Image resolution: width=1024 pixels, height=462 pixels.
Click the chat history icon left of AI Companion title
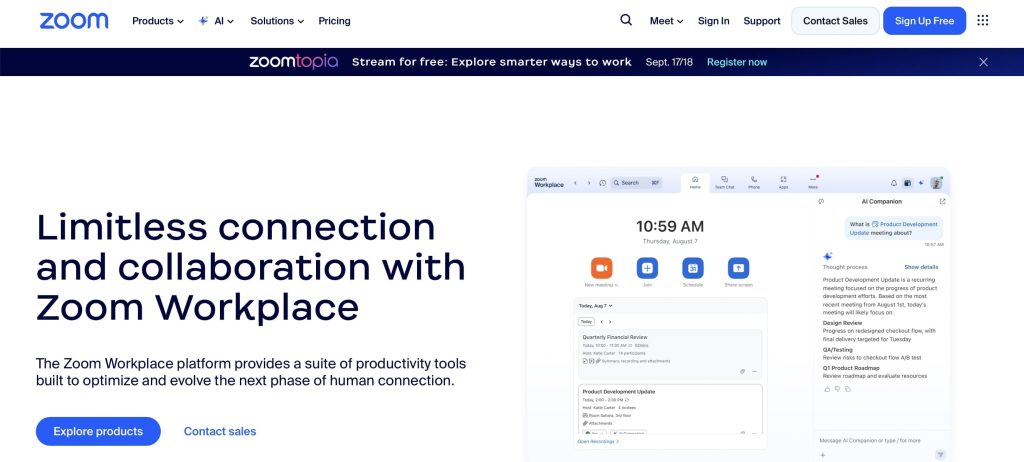tap(821, 201)
